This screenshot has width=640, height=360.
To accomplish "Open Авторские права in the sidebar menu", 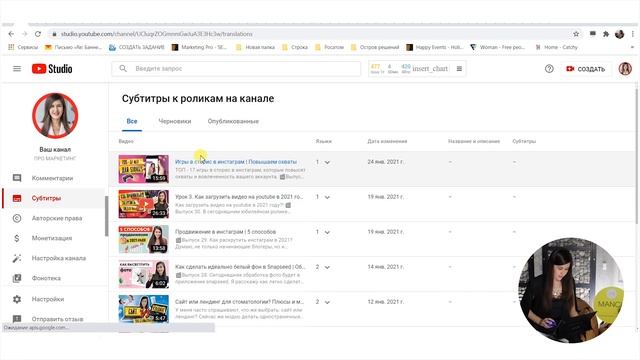I will (57, 218).
